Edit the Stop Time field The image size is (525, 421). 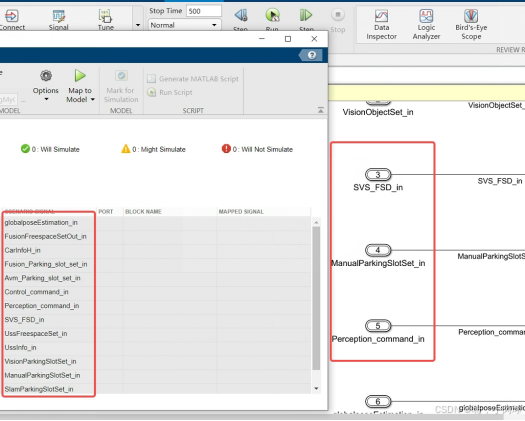[204, 11]
